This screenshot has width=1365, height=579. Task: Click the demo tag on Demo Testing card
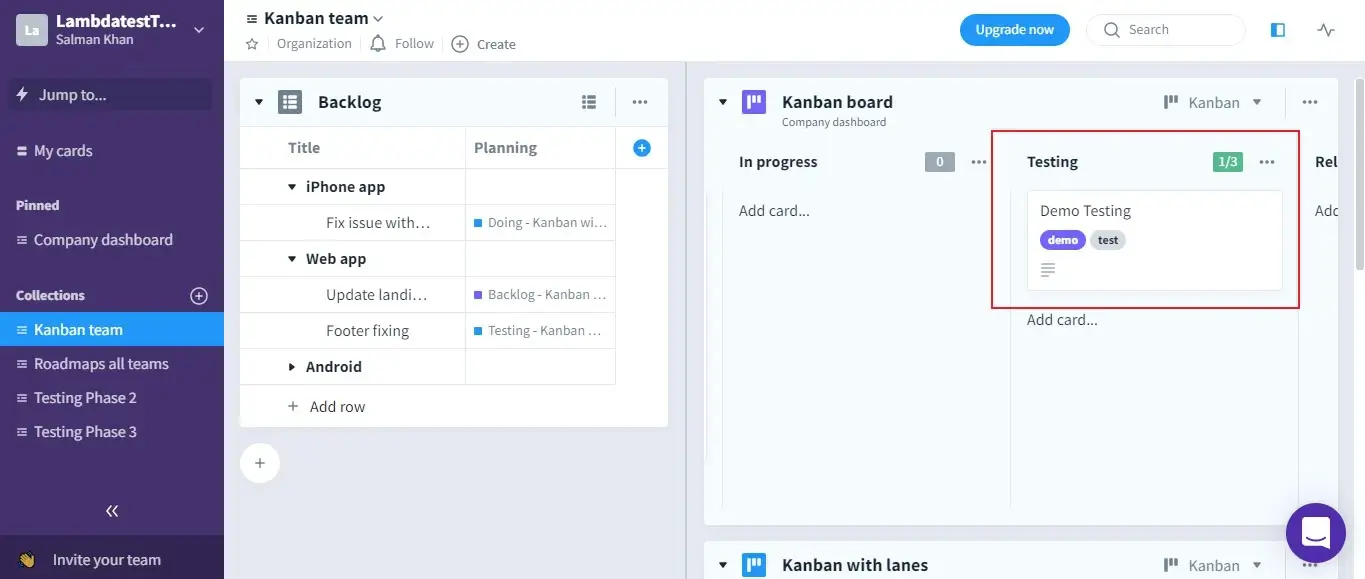[x=1062, y=240]
